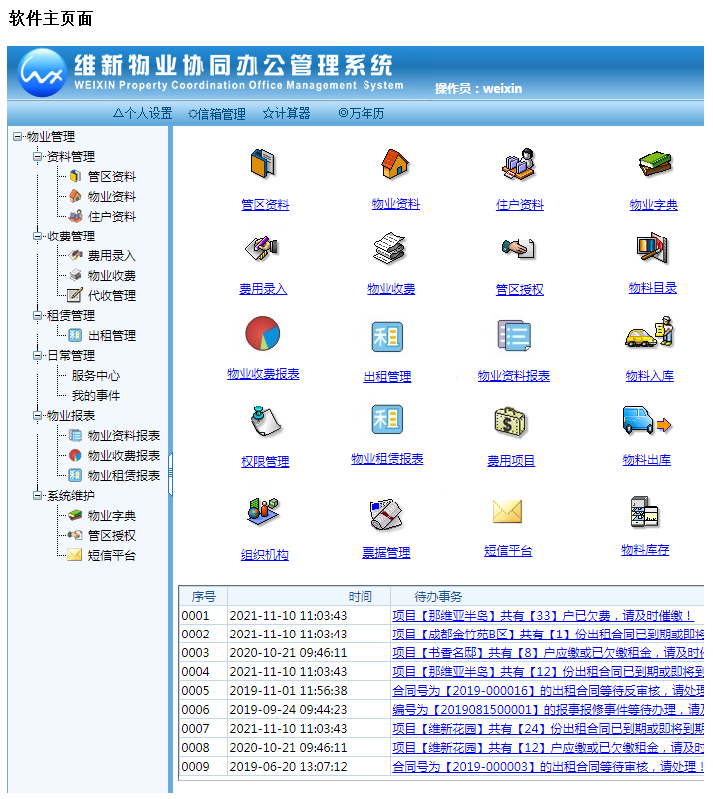Open 计算器 from the top menu bar
Image resolution: width=713 pixels, height=799 pixels.
click(286, 114)
